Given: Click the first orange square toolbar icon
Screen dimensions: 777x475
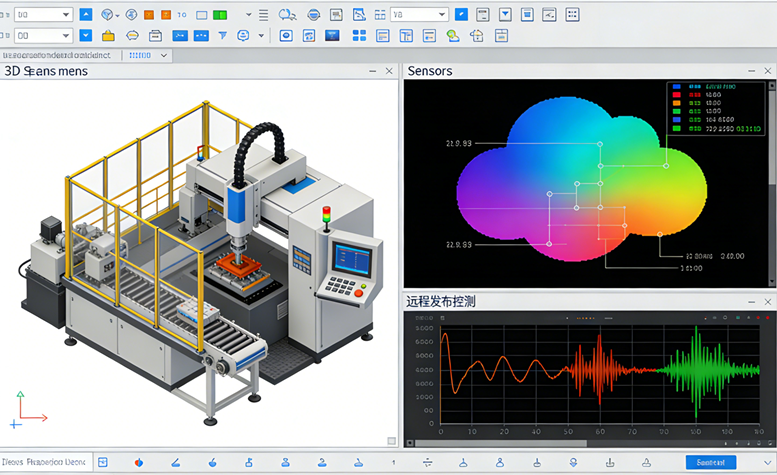Looking at the screenshot, I should click(x=149, y=15).
